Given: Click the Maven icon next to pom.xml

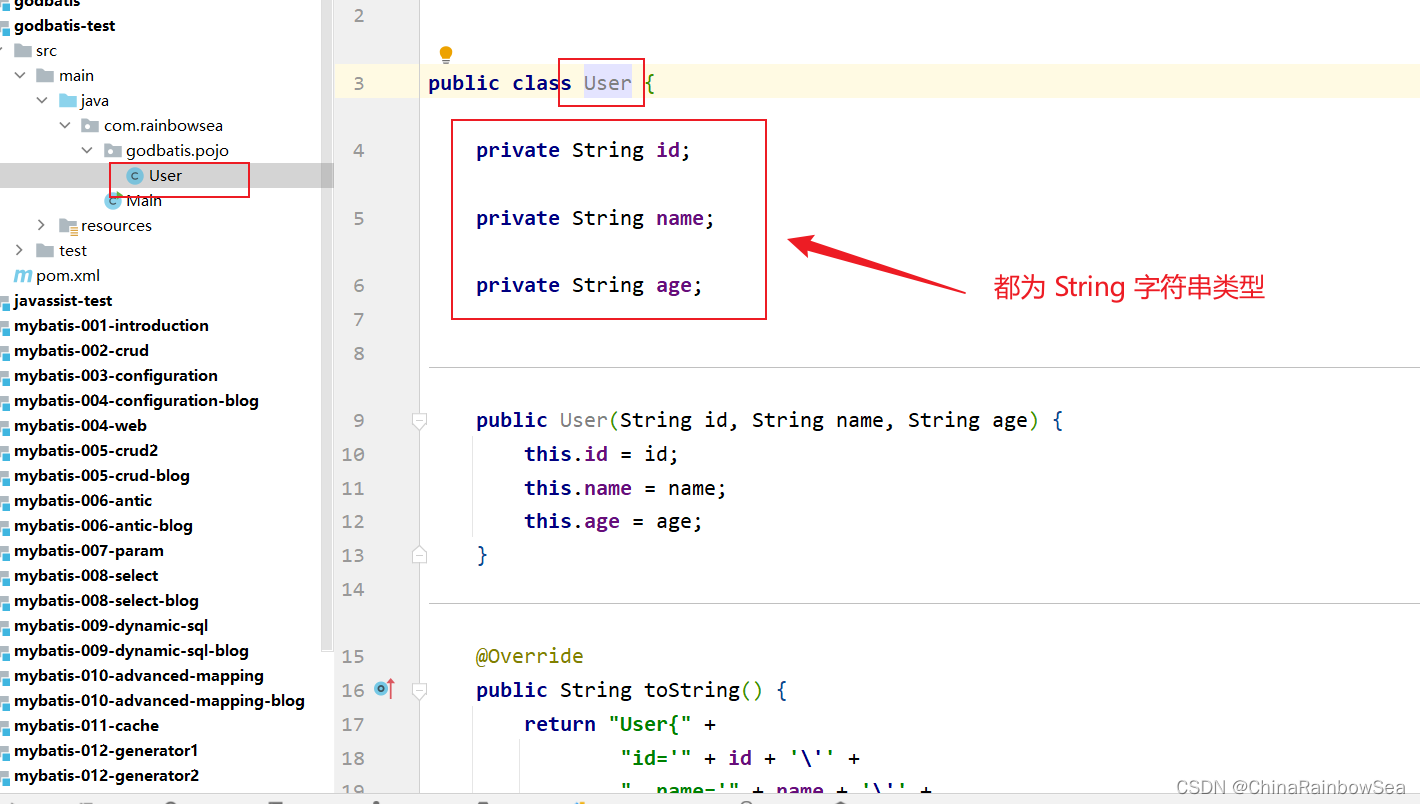Looking at the screenshot, I should [22, 275].
